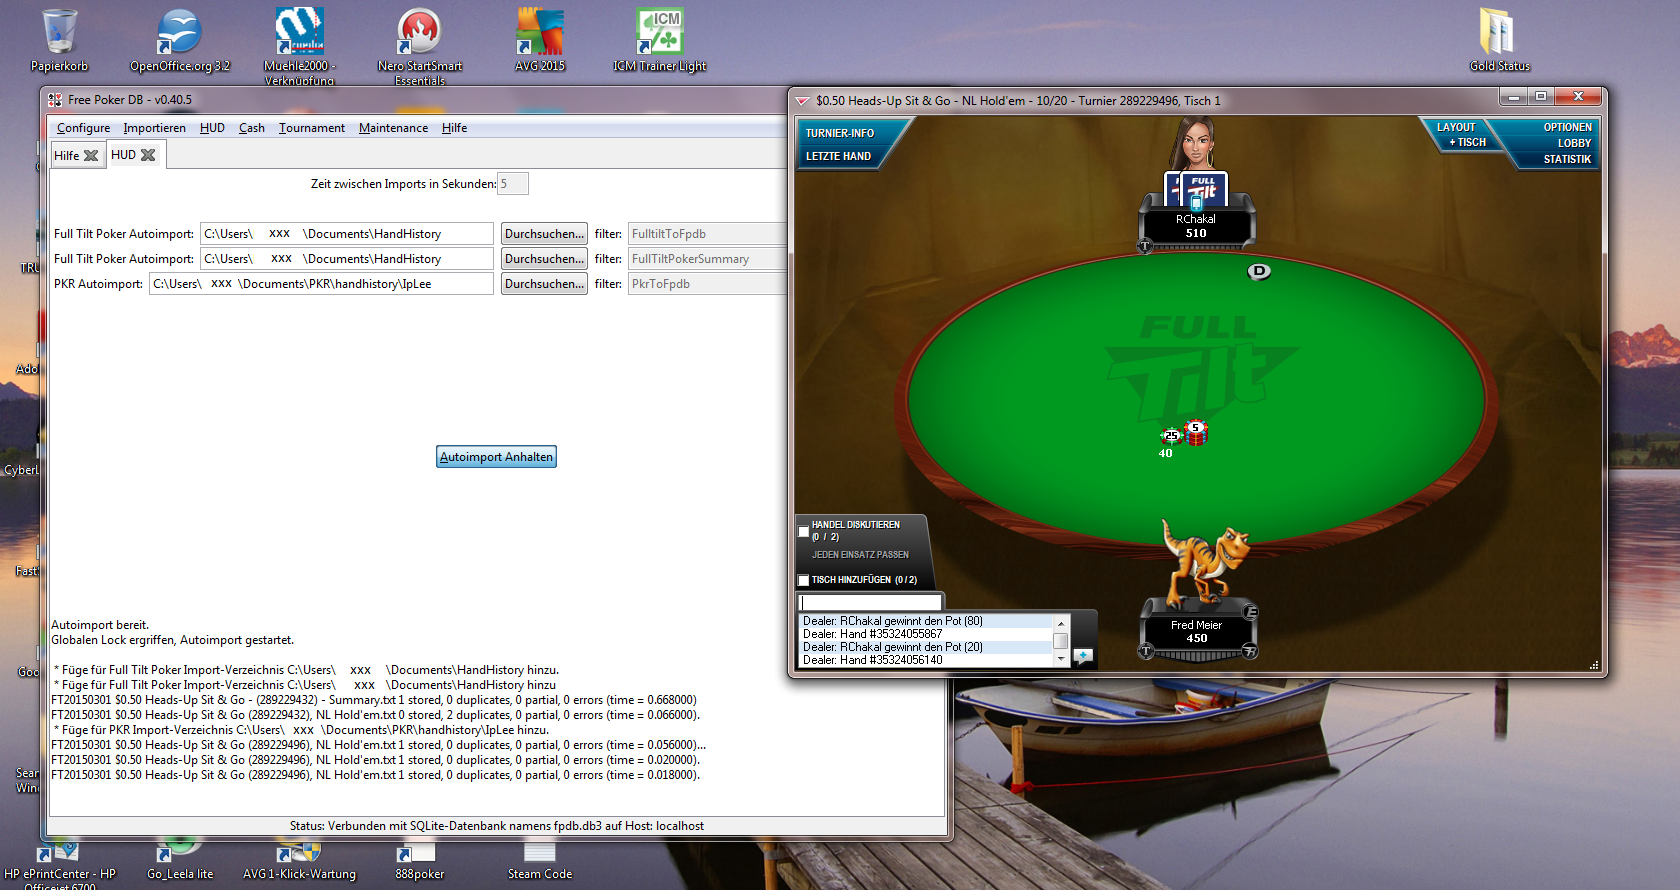
Task: Click the pot chips on the table
Action: (x=1184, y=434)
